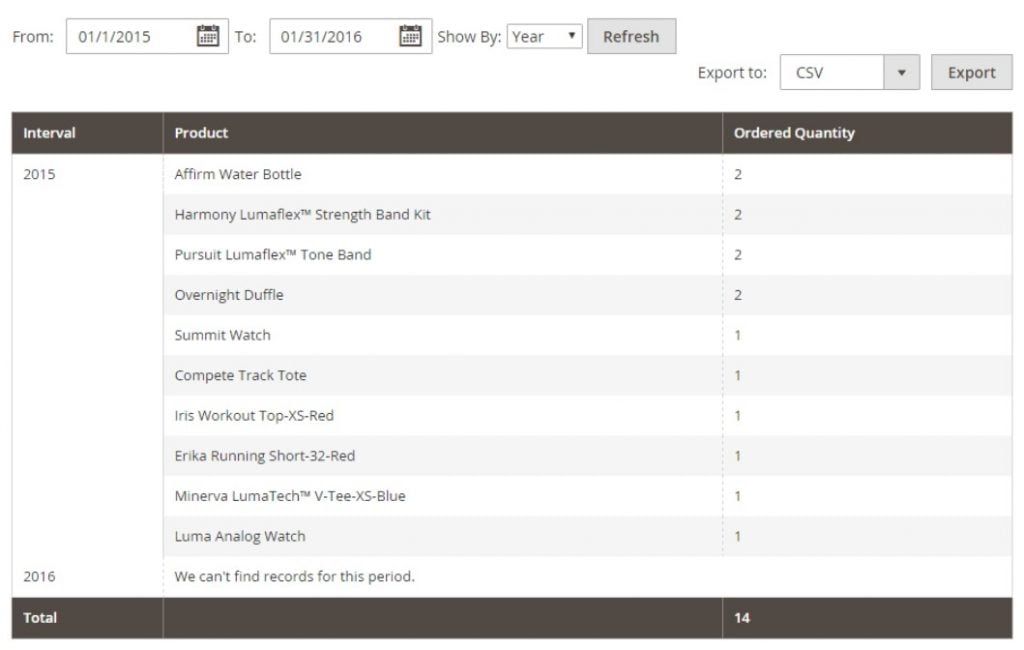Viewport: 1024px width, 650px height.
Task: Sort by the Interval column header
Action: click(49, 133)
